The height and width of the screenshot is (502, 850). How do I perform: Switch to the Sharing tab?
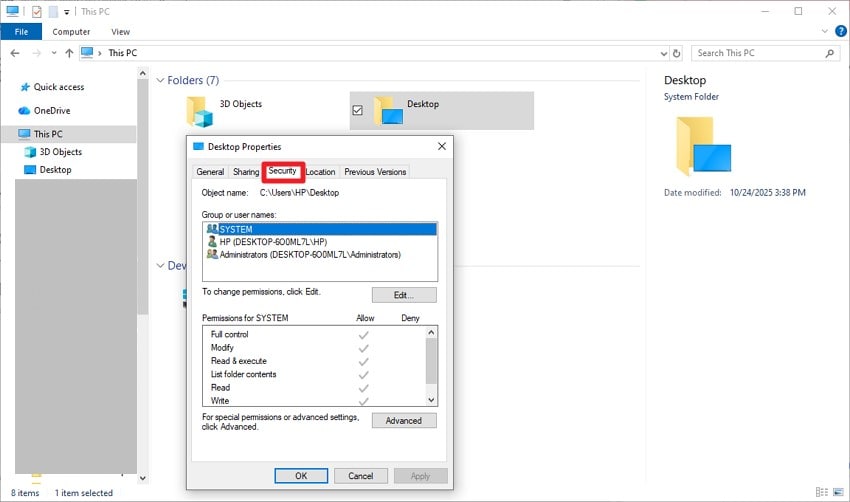246,172
